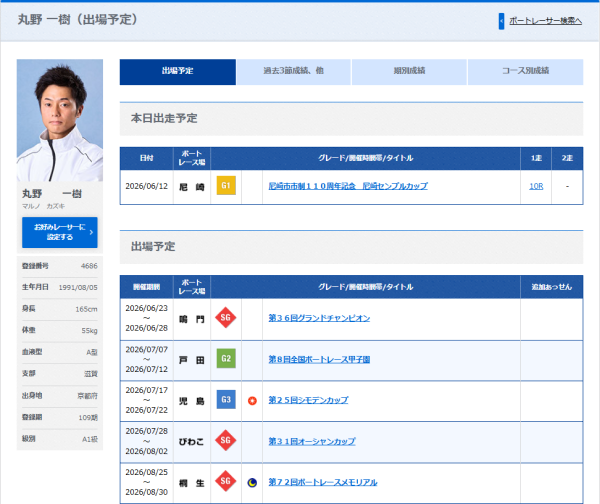Click the SG badge in the Kiryu row
The width and height of the screenshot is (600, 504).
coord(226,481)
